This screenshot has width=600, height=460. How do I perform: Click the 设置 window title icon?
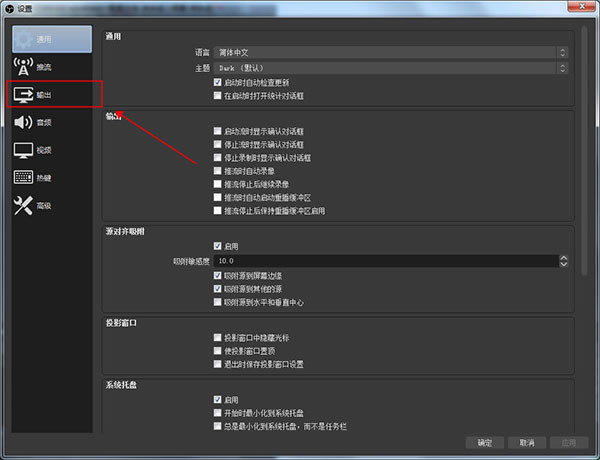pos(8,8)
